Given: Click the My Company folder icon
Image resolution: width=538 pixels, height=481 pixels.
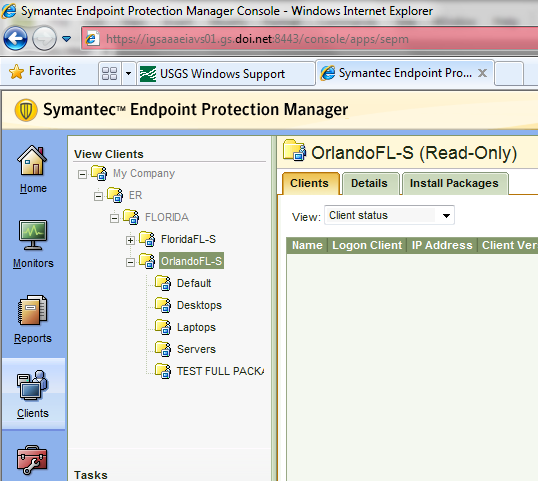Looking at the screenshot, I should pyautogui.click(x=99, y=173).
